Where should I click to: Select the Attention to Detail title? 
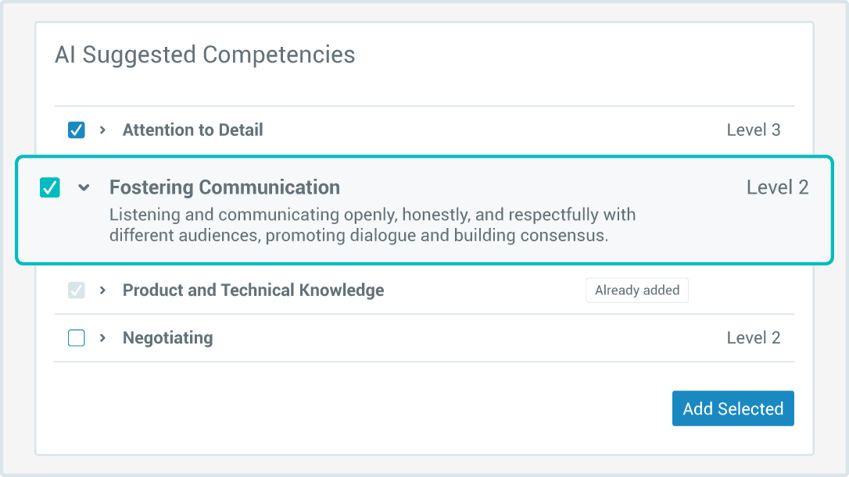pos(193,130)
